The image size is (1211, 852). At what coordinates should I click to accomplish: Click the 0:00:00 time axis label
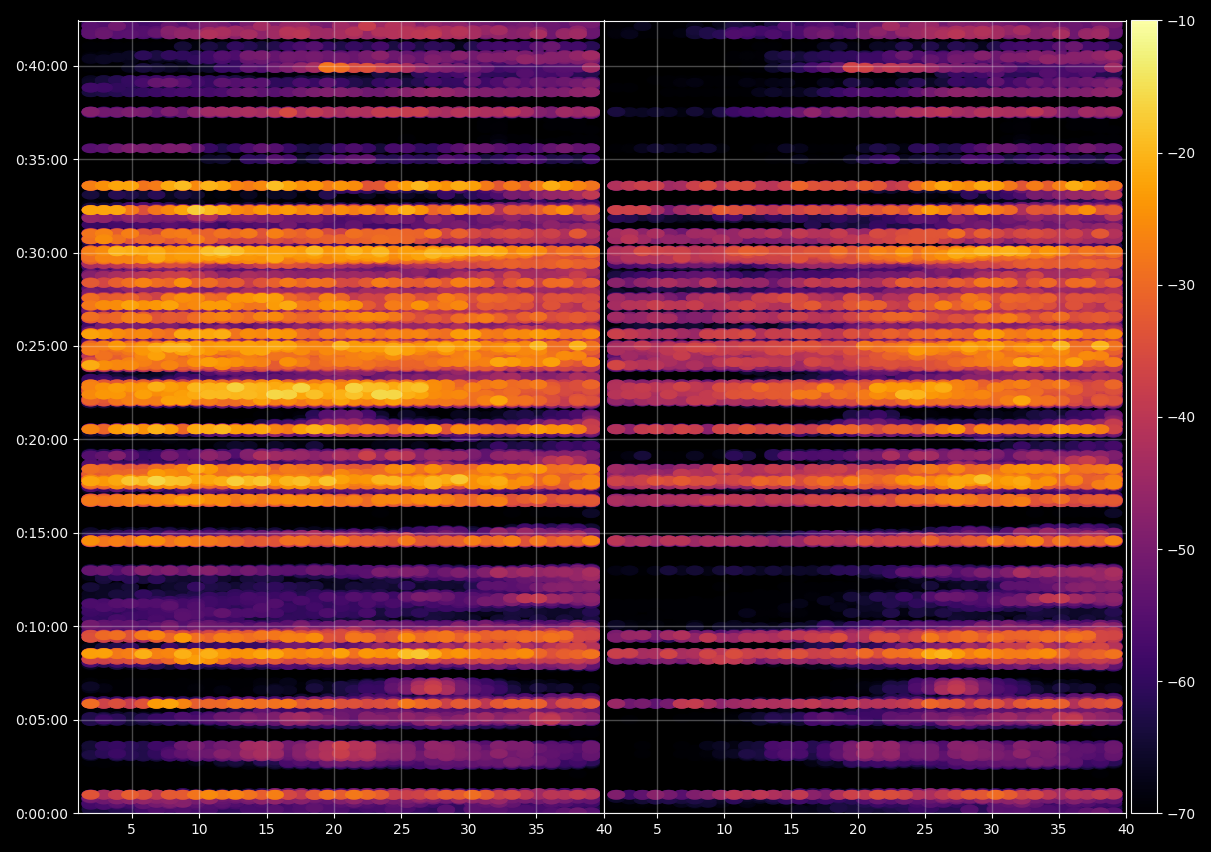(42, 813)
